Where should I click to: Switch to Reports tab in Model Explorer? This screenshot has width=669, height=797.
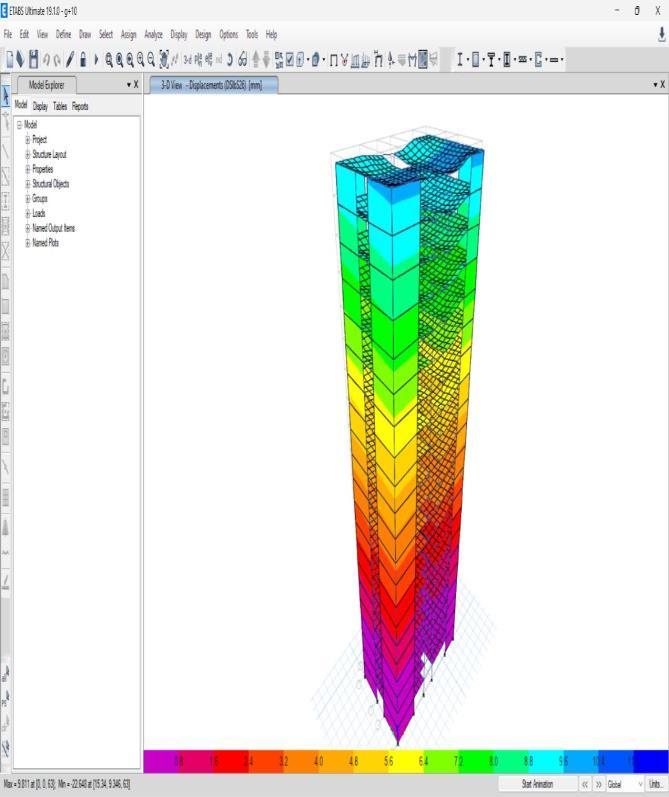tap(80, 106)
